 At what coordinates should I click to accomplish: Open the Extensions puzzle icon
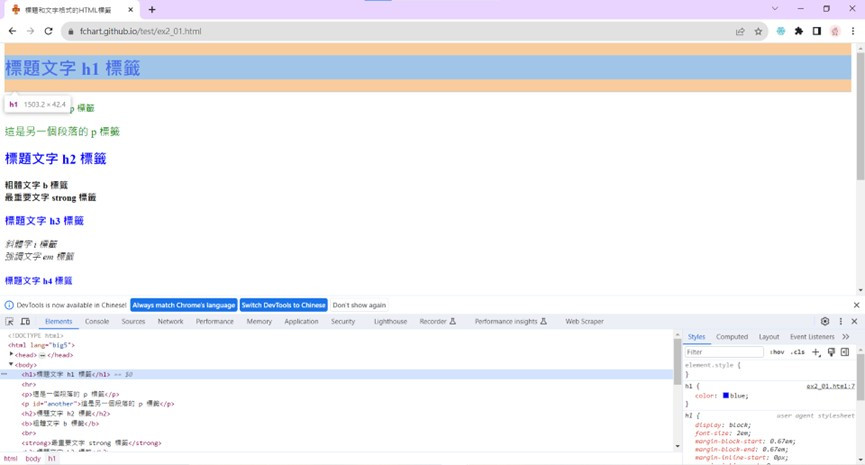pos(799,31)
